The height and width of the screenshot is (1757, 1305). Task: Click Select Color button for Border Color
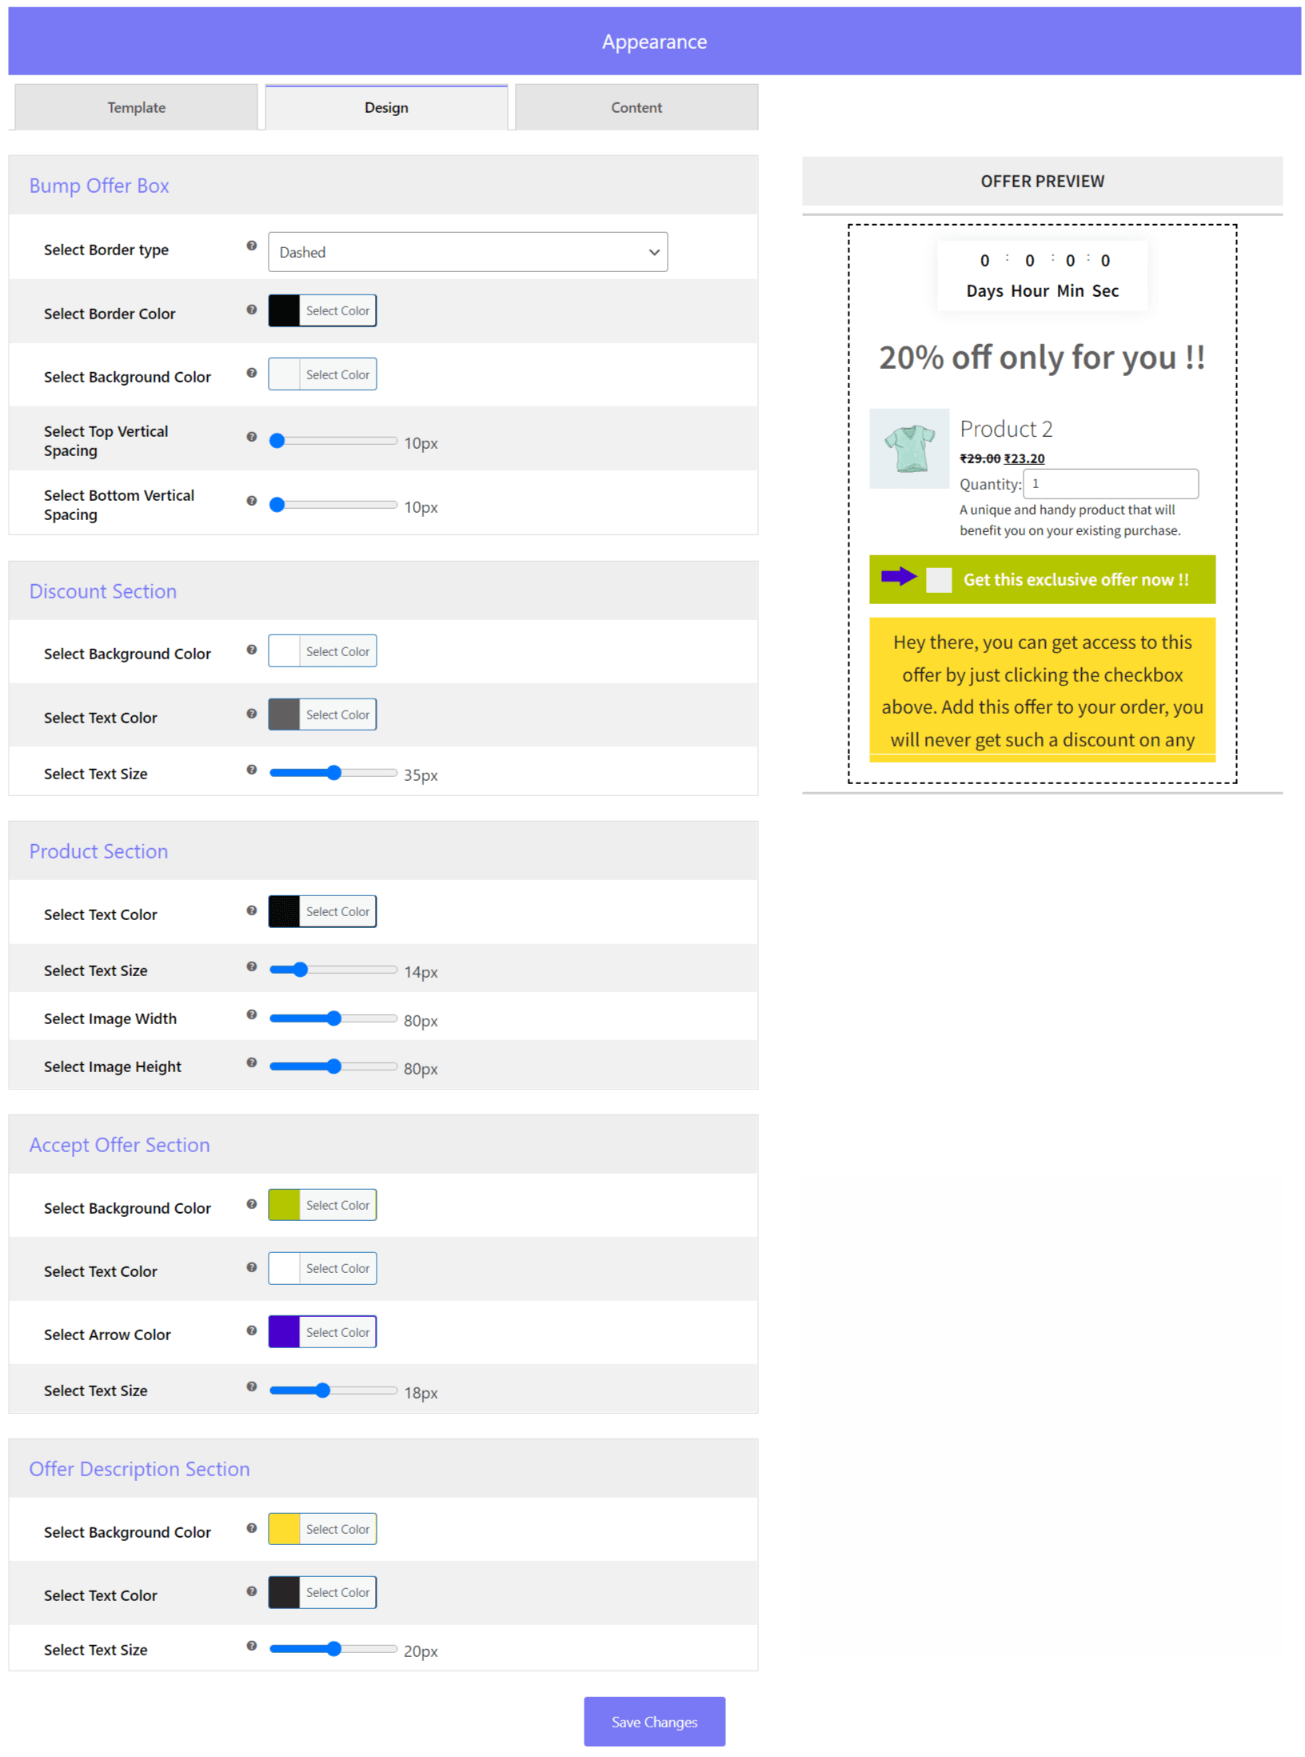(338, 311)
